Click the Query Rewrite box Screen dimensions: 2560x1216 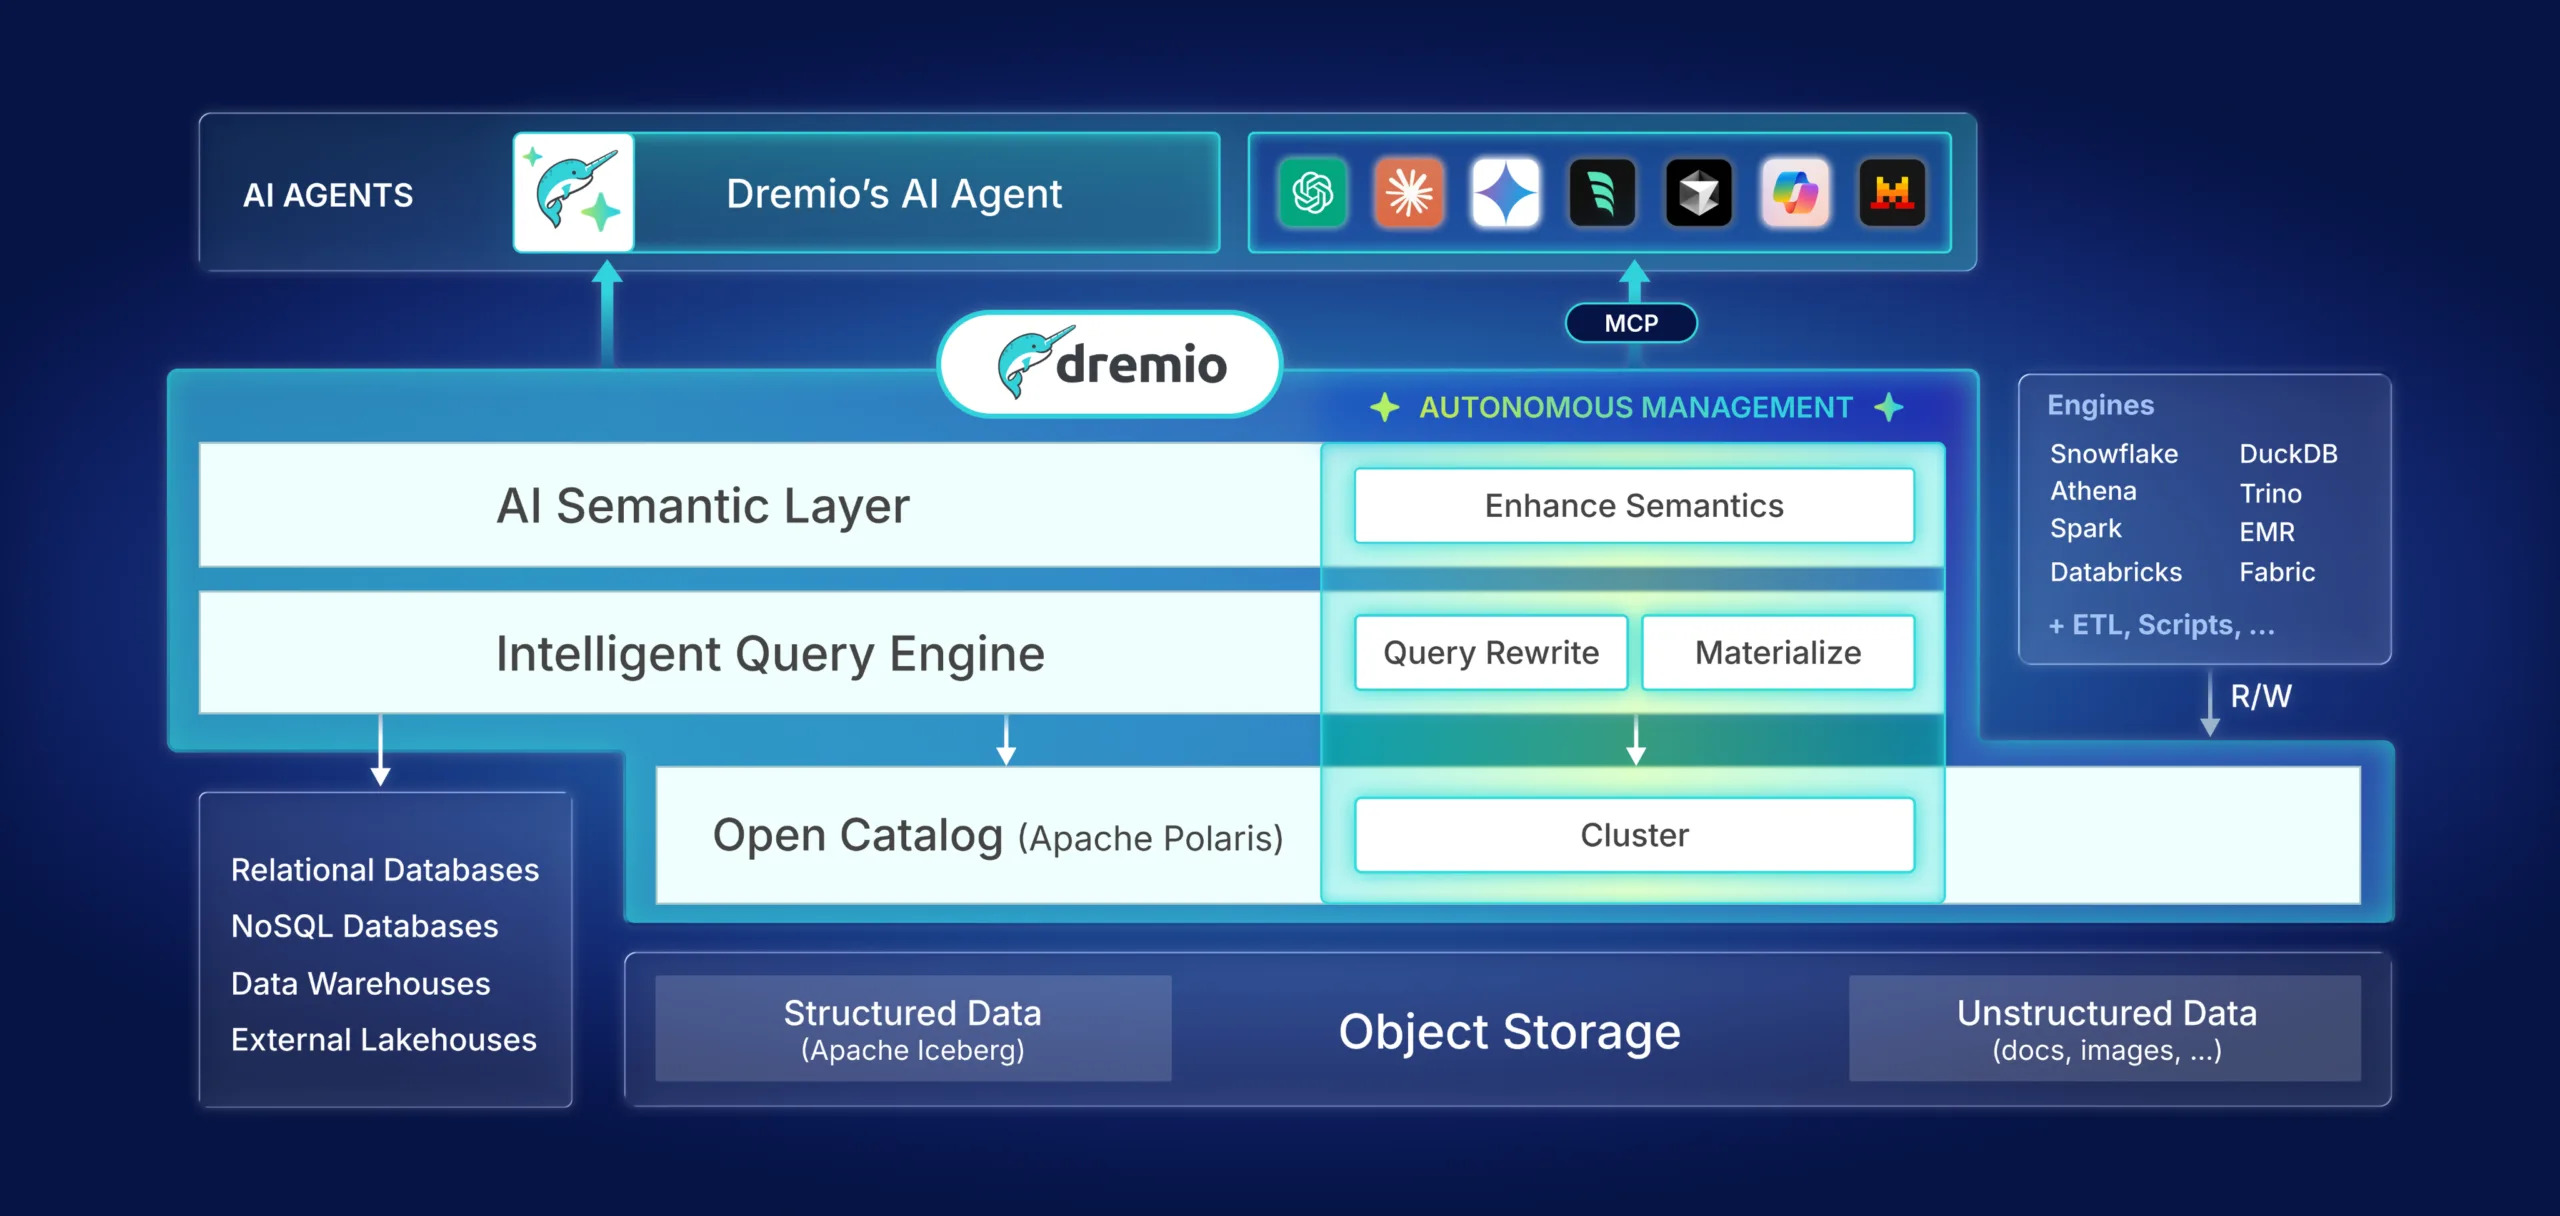point(1491,653)
